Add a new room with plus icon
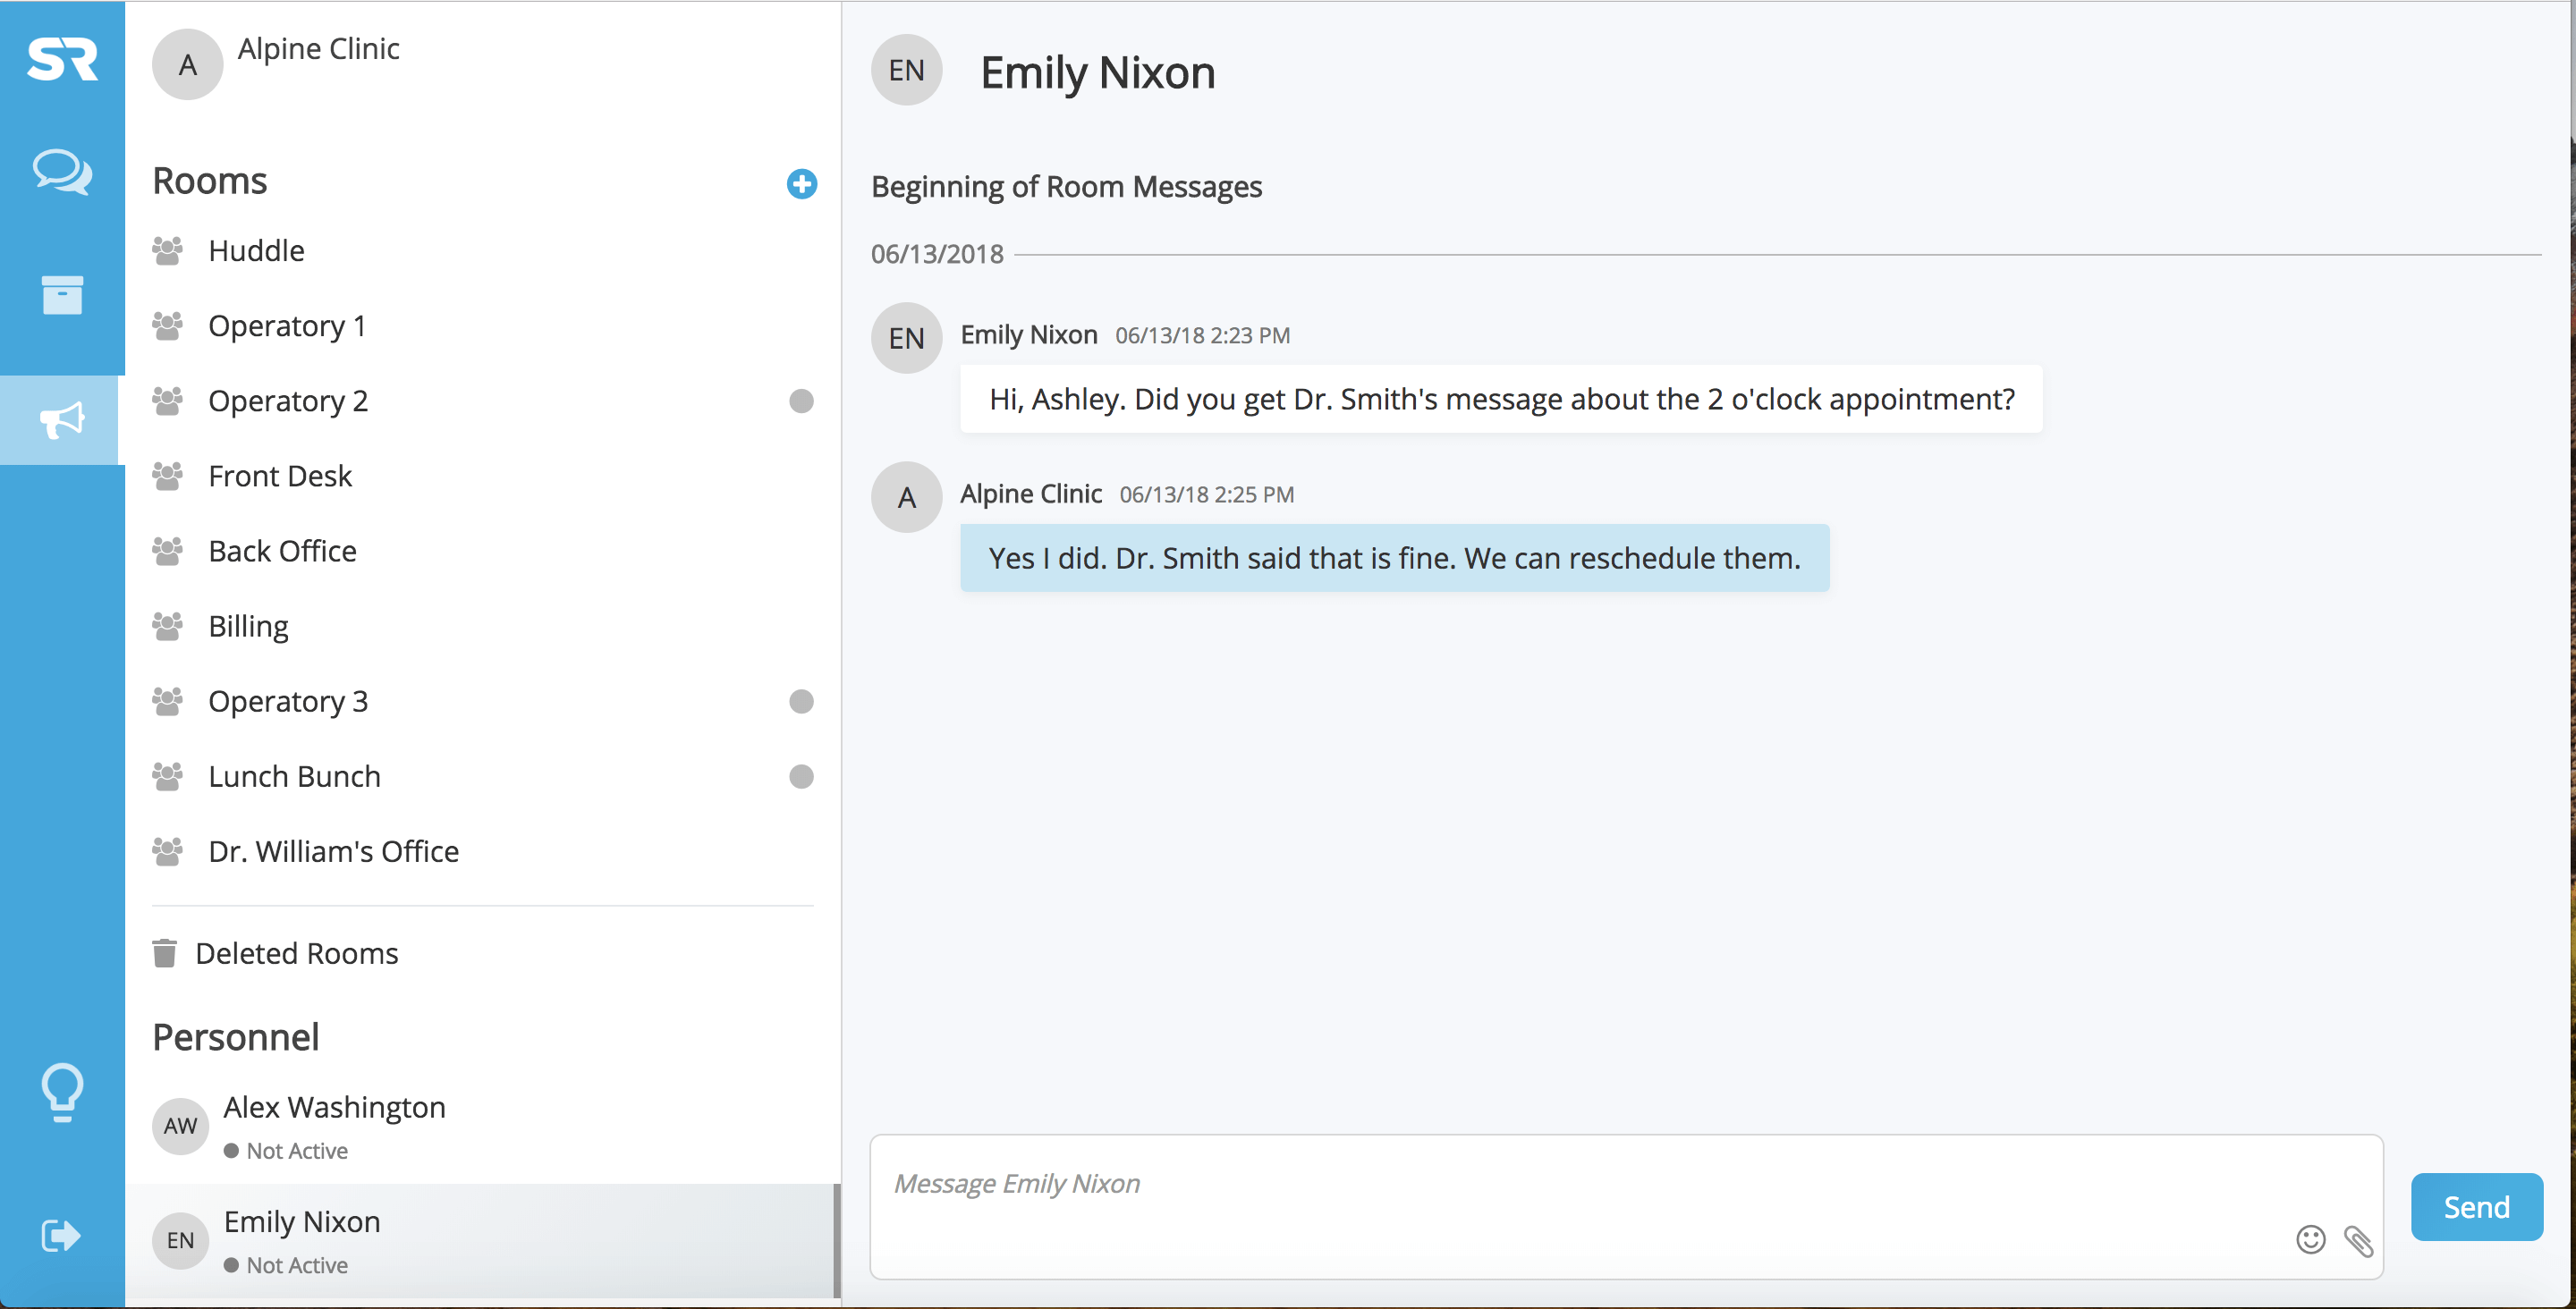2576x1309 pixels. pyautogui.click(x=801, y=184)
